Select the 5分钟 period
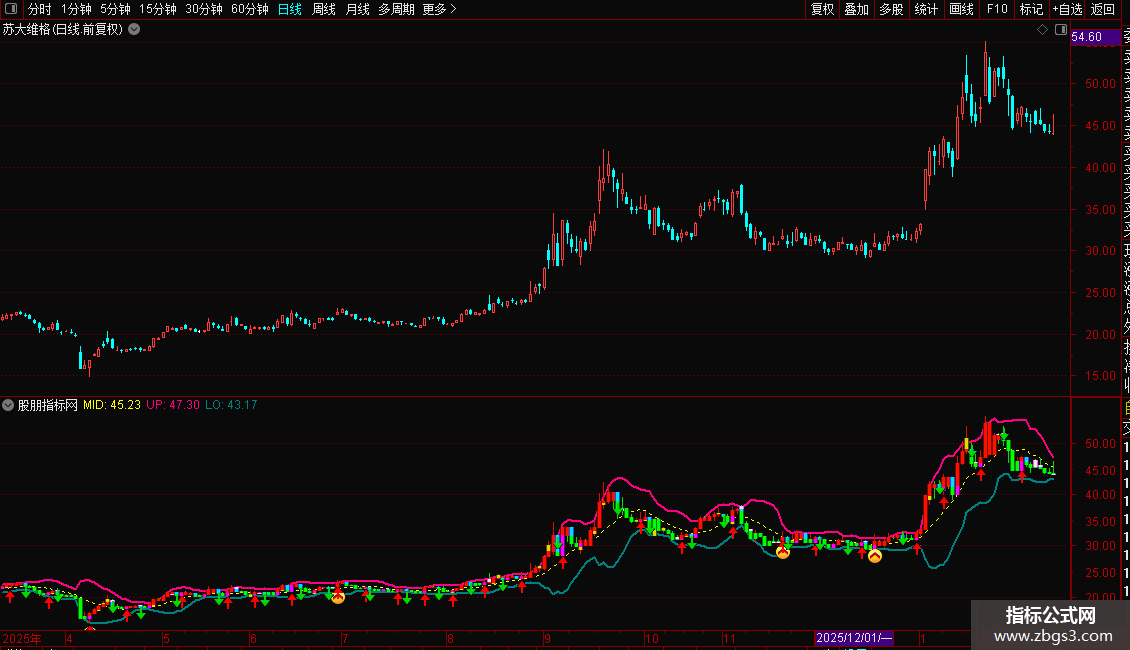This screenshot has height=650, width=1130. coord(115,9)
